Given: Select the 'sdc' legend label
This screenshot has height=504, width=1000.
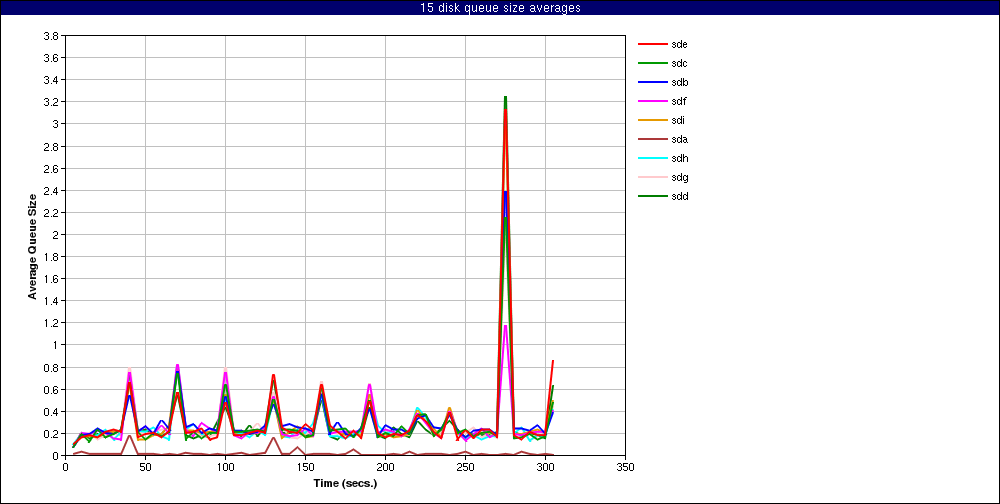Looking at the screenshot, I should [679, 64].
